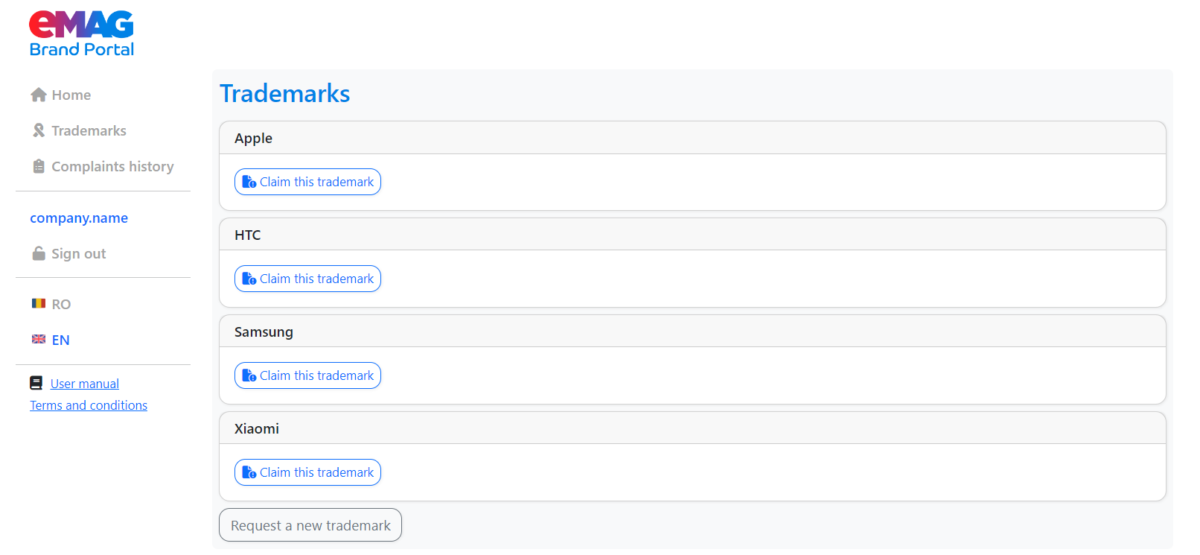This screenshot has height=555, width=1200.
Task: Go to Trademarks in the sidebar
Action: click(89, 131)
